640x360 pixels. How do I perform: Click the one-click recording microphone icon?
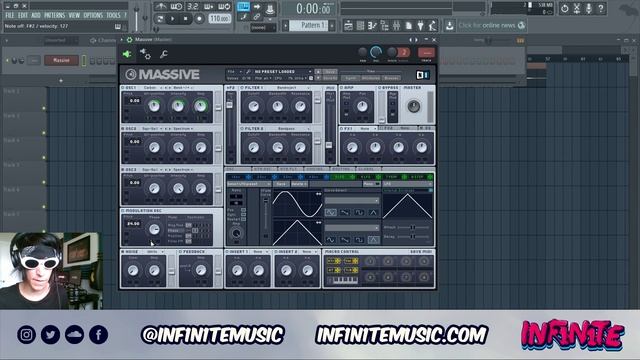pos(589,8)
